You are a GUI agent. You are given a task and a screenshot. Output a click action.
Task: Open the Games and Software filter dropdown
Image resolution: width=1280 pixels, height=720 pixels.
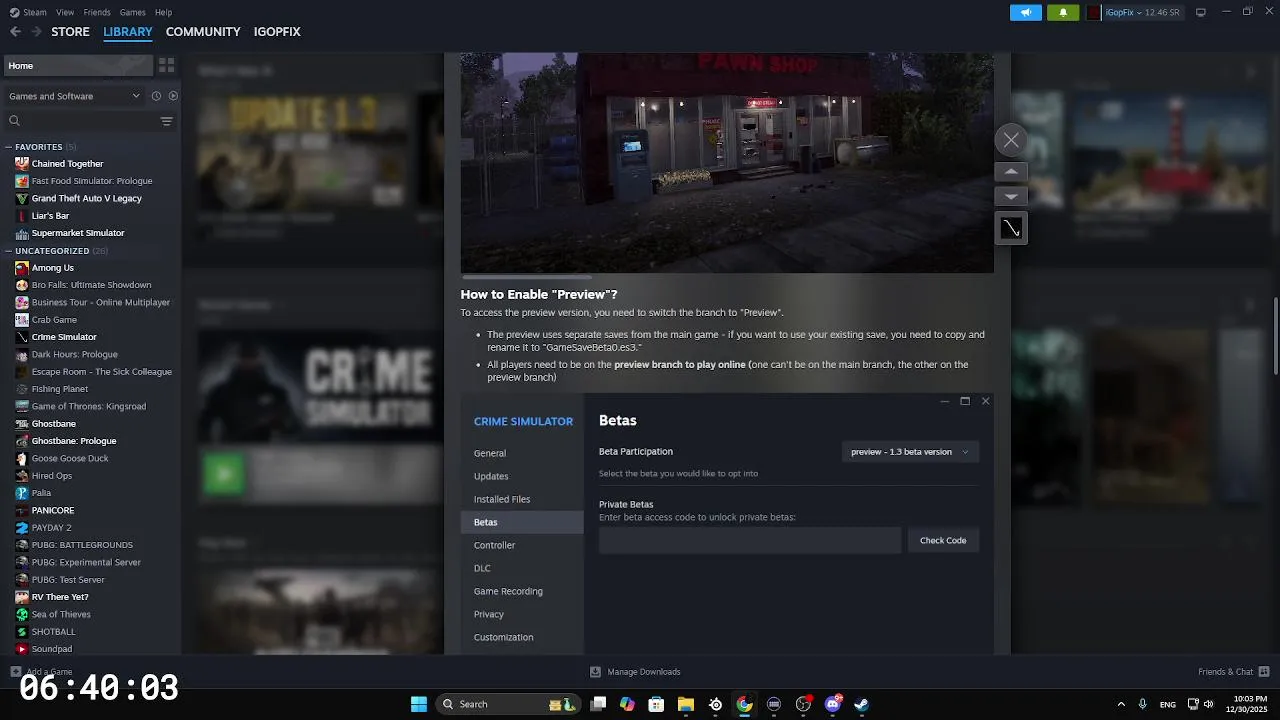coord(74,96)
